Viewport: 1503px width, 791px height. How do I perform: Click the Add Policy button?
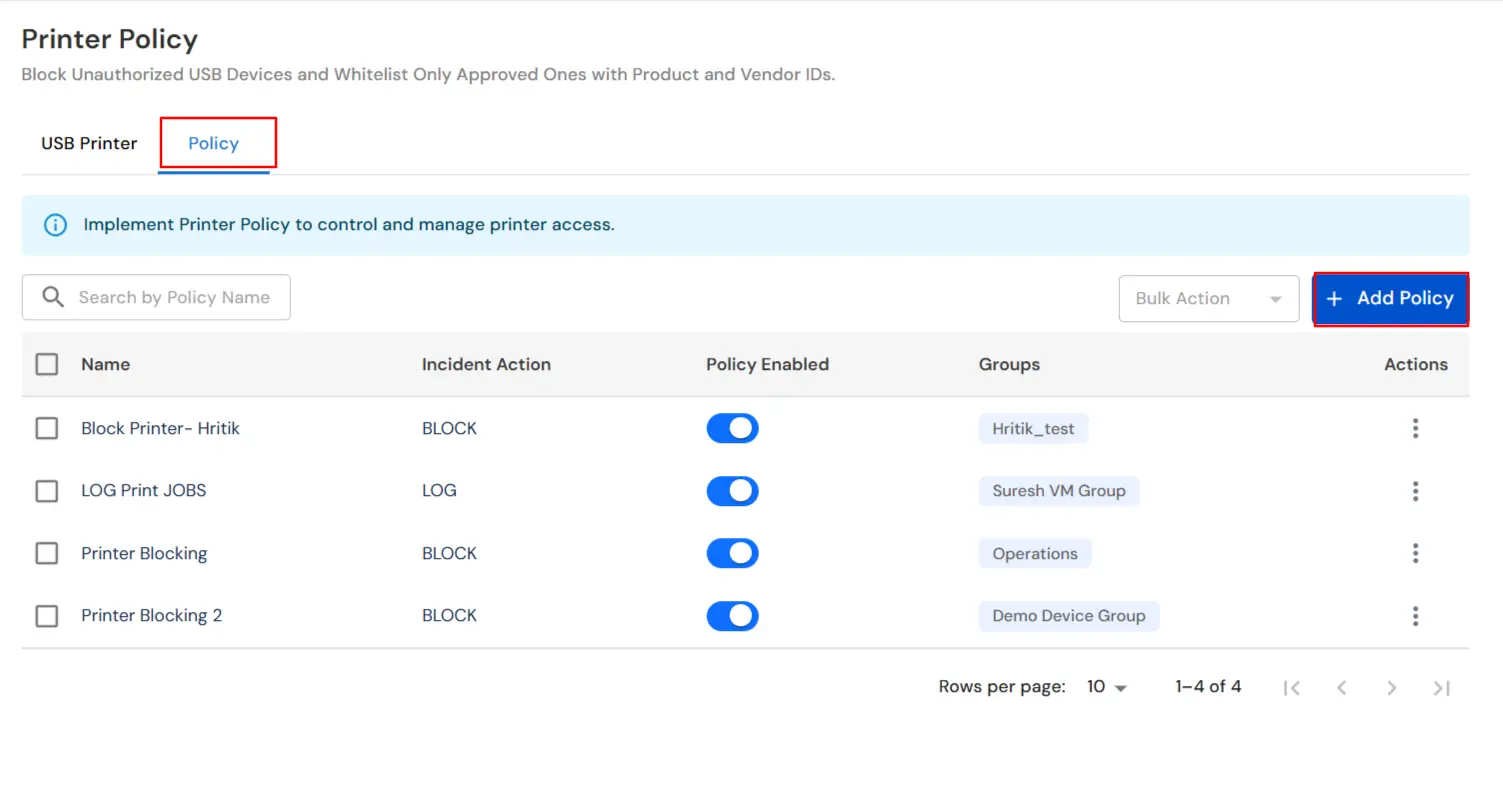1391,298
